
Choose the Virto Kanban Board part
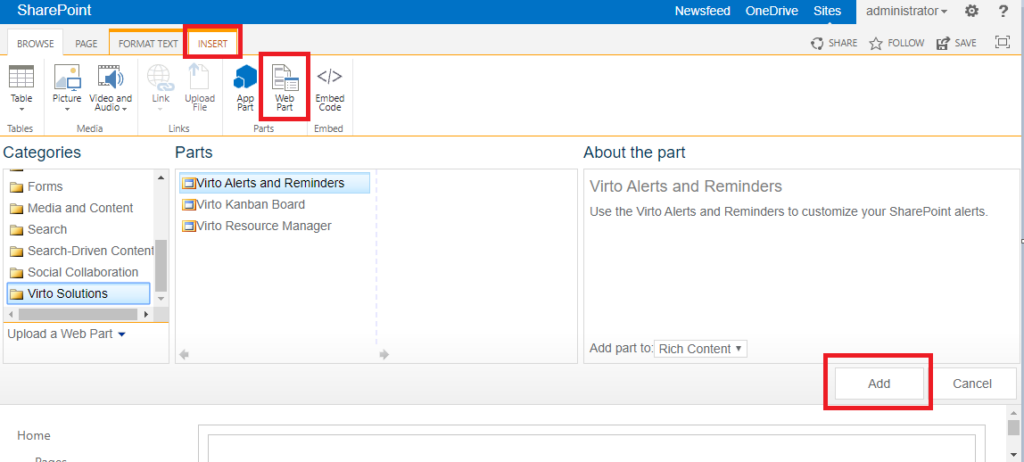click(244, 205)
